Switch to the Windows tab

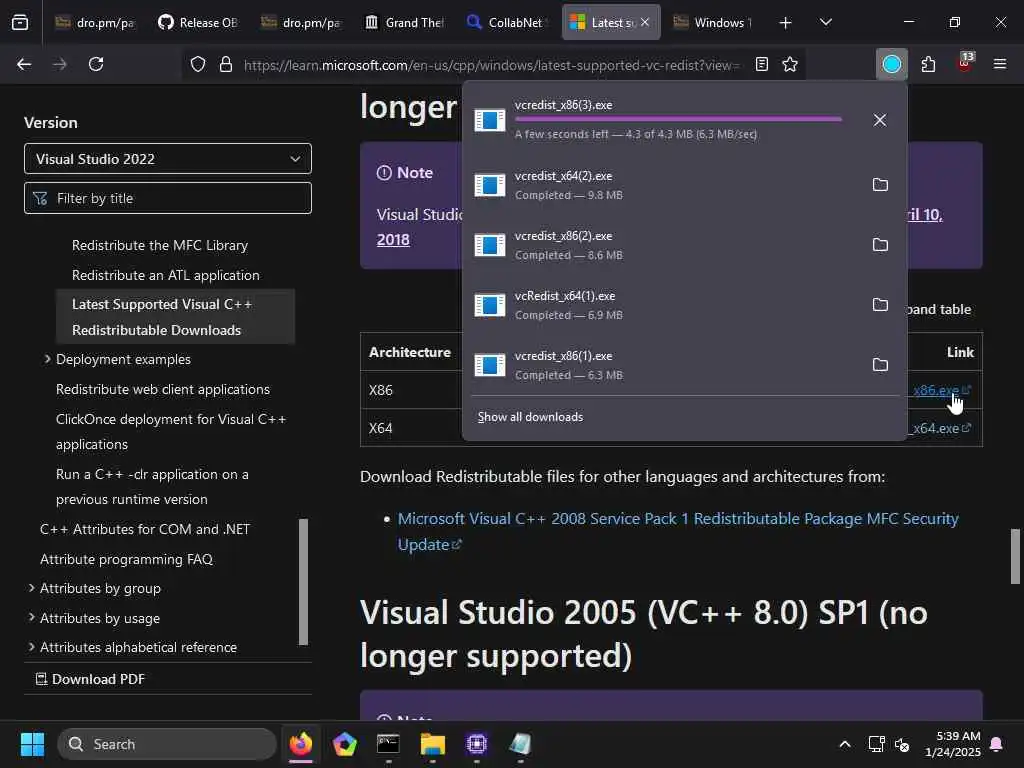point(714,23)
